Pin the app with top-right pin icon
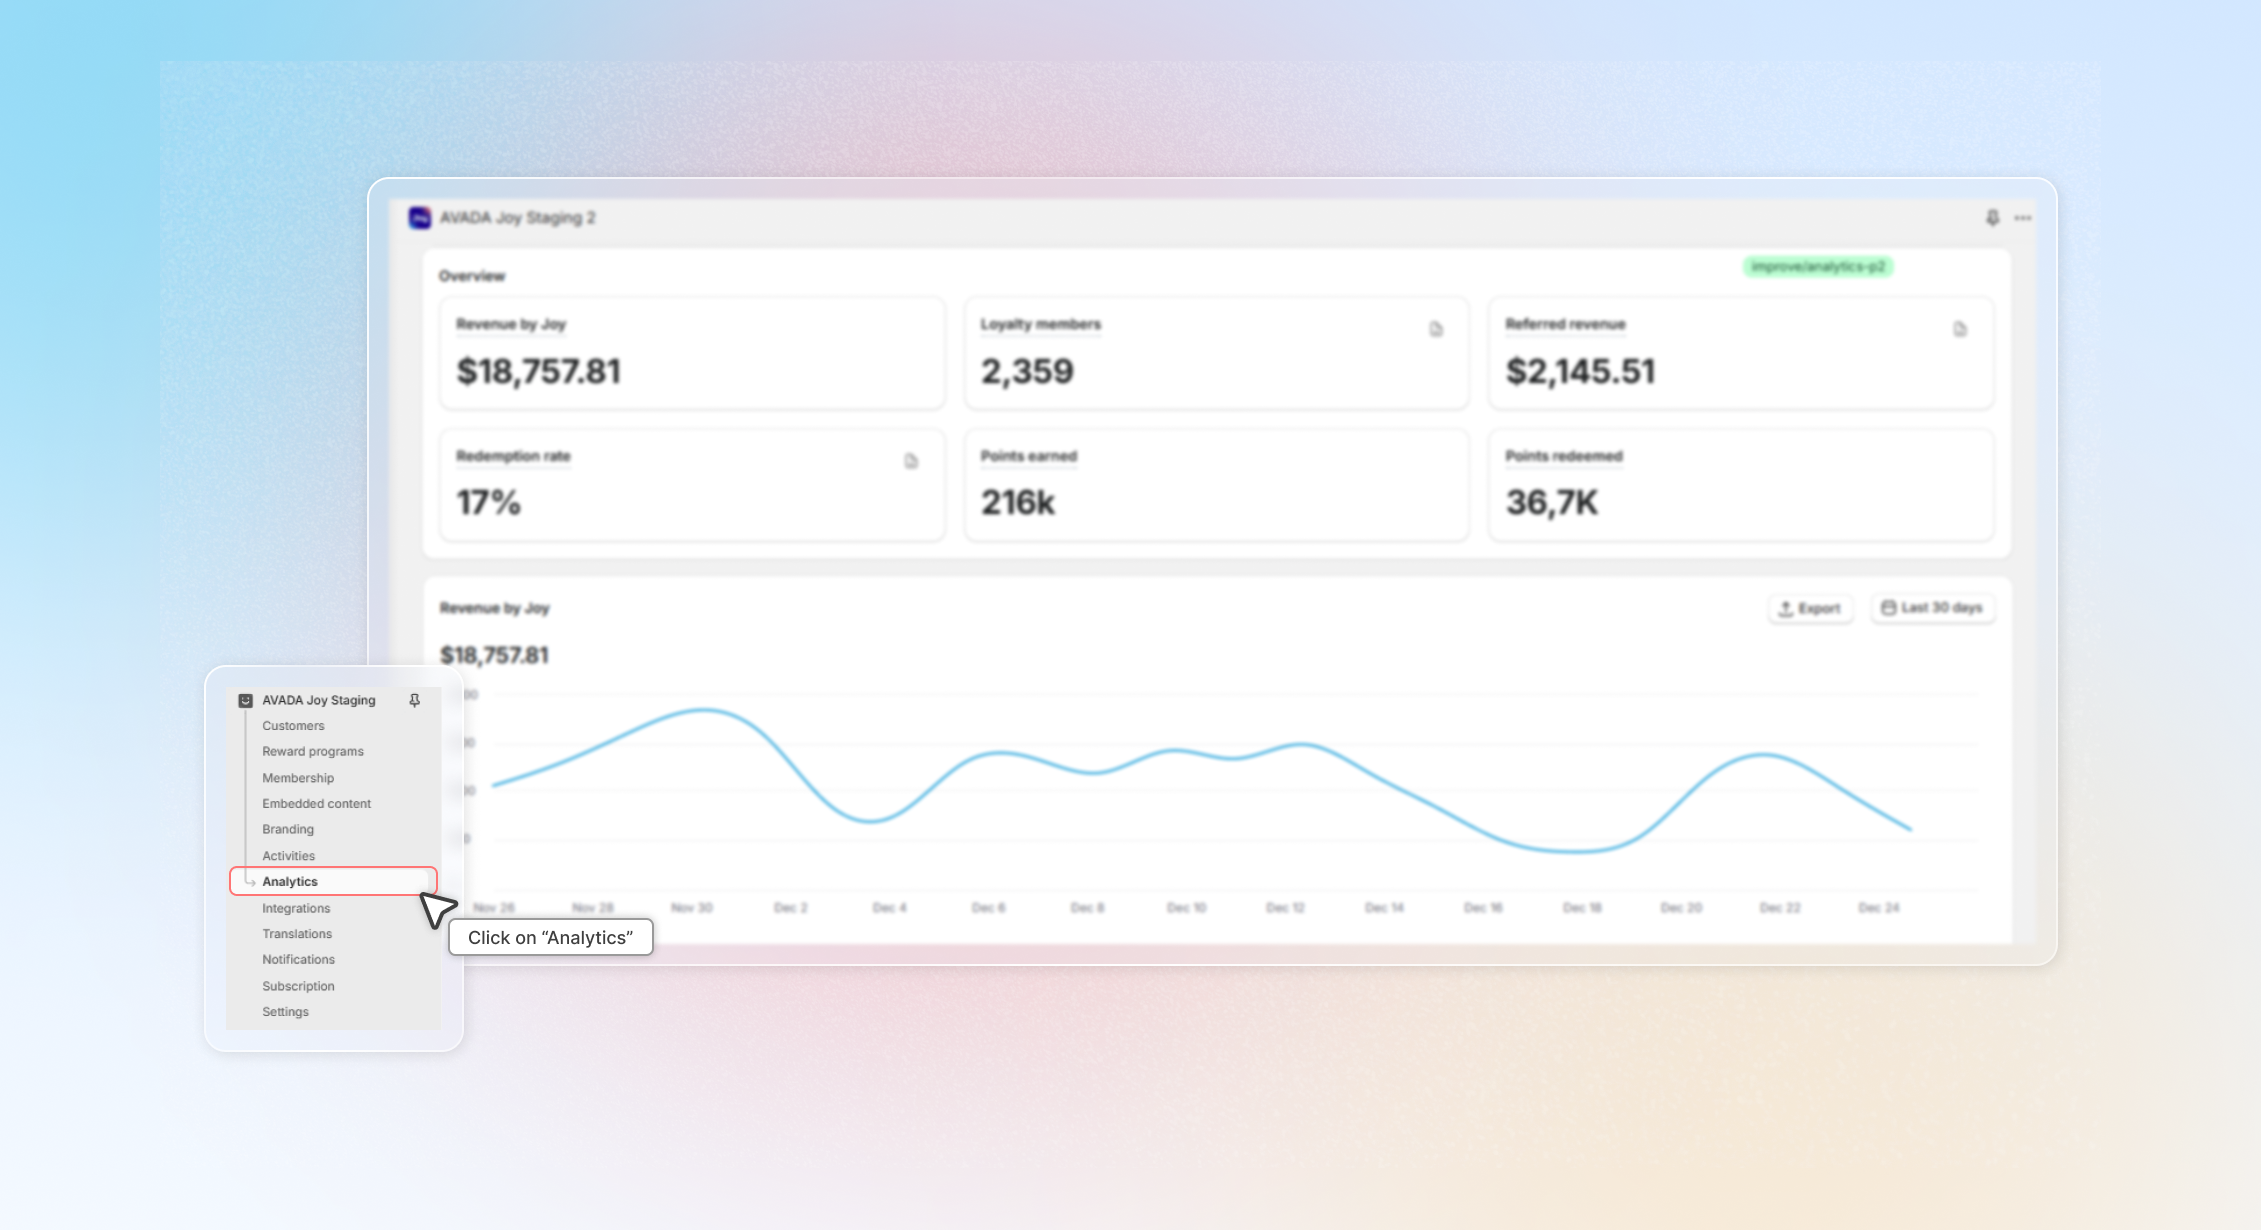2261x1230 pixels. (x=1992, y=218)
